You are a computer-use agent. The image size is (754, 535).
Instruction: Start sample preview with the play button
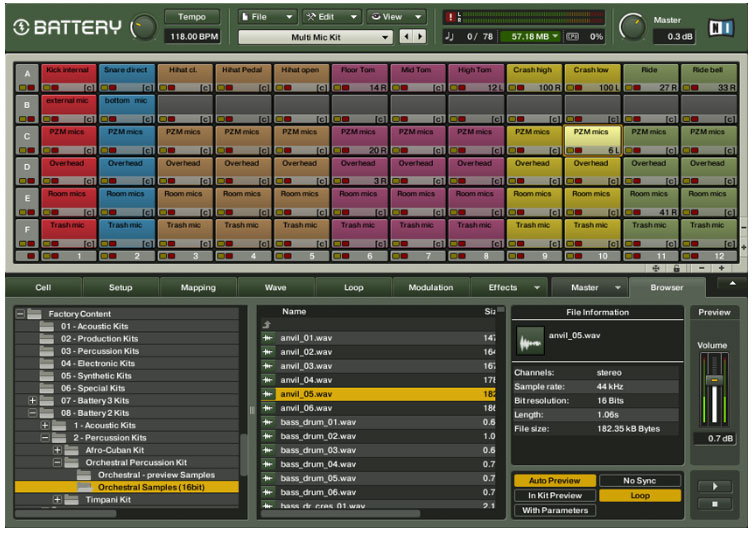coord(715,486)
